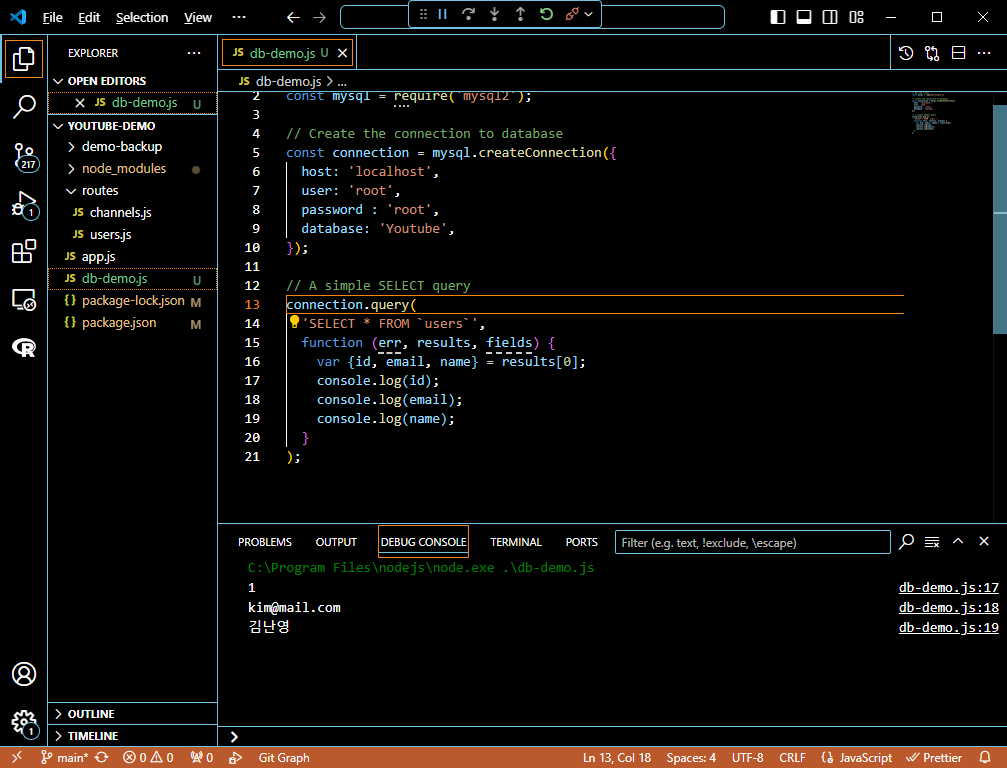Image resolution: width=1007 pixels, height=768 pixels.
Task: Switch to the Problems panel tab
Action: click(x=265, y=543)
